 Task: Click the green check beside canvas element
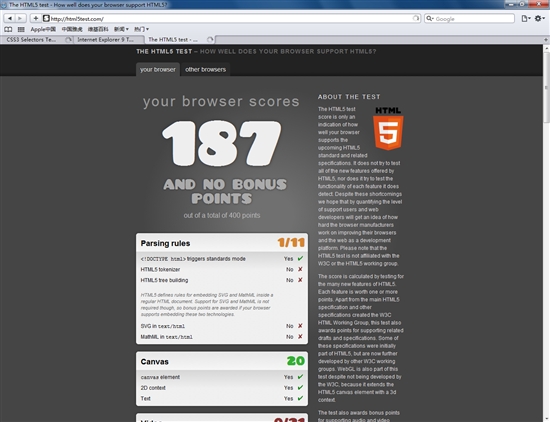300,377
